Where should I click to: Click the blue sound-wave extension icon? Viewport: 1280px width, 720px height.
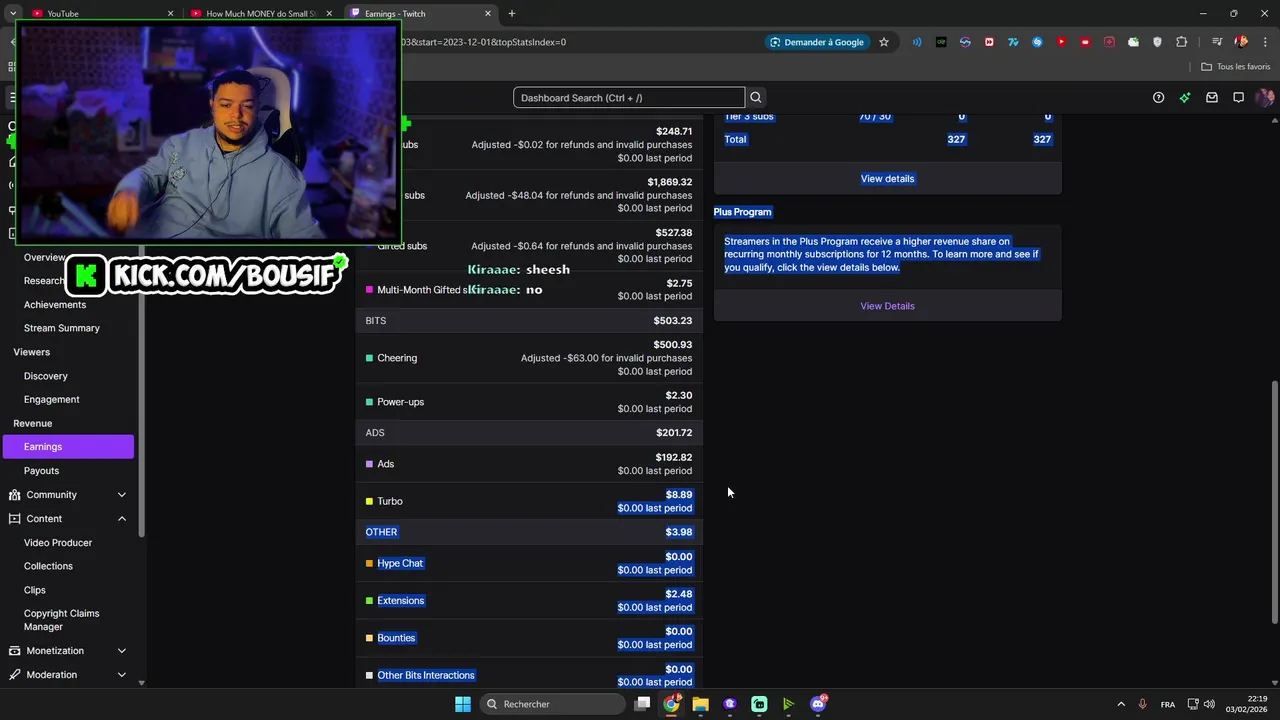(x=917, y=42)
